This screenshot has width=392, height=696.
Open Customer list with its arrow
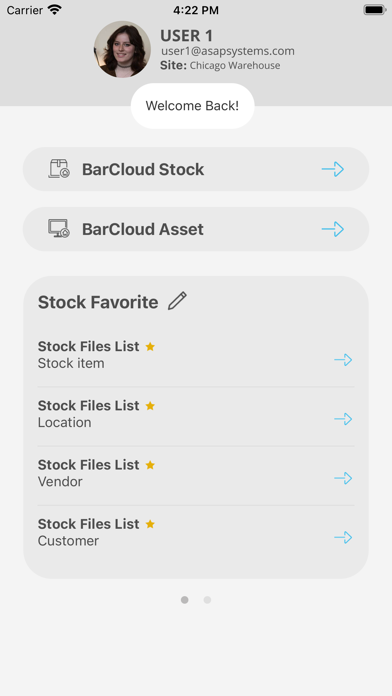[x=343, y=538]
